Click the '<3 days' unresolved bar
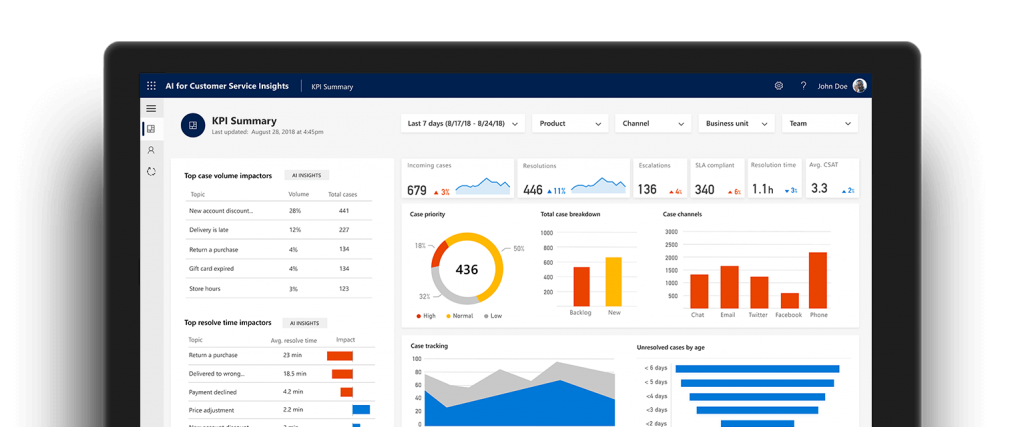This screenshot has height=427, width=1024. pos(757,410)
